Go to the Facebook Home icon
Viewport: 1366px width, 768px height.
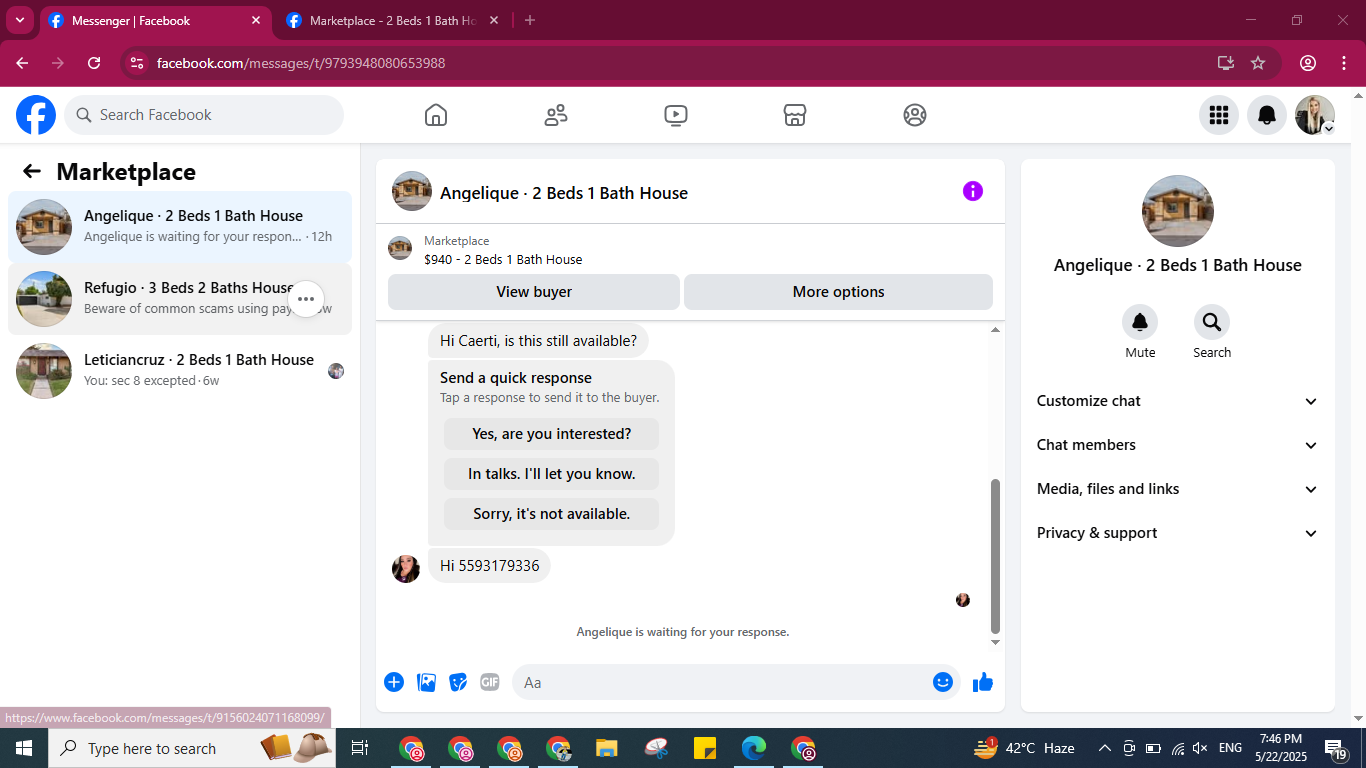pos(436,115)
